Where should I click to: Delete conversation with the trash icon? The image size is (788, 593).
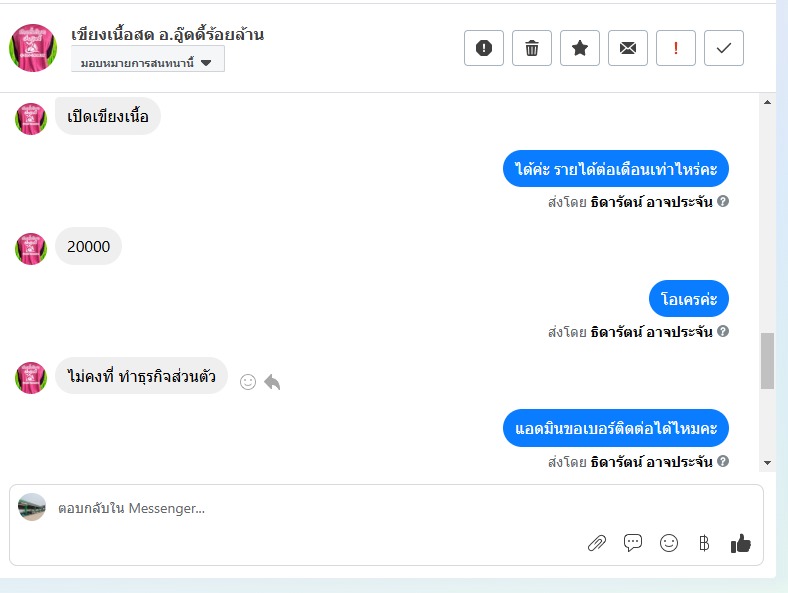[532, 48]
